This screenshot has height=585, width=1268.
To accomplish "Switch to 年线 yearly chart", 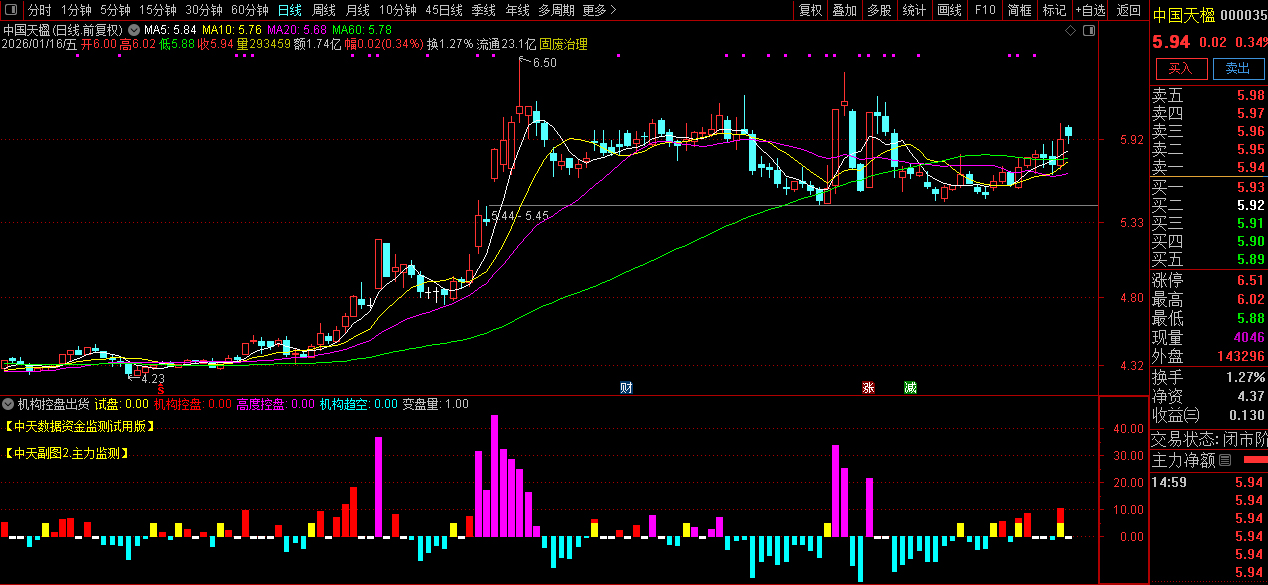I will pyautogui.click(x=517, y=10).
